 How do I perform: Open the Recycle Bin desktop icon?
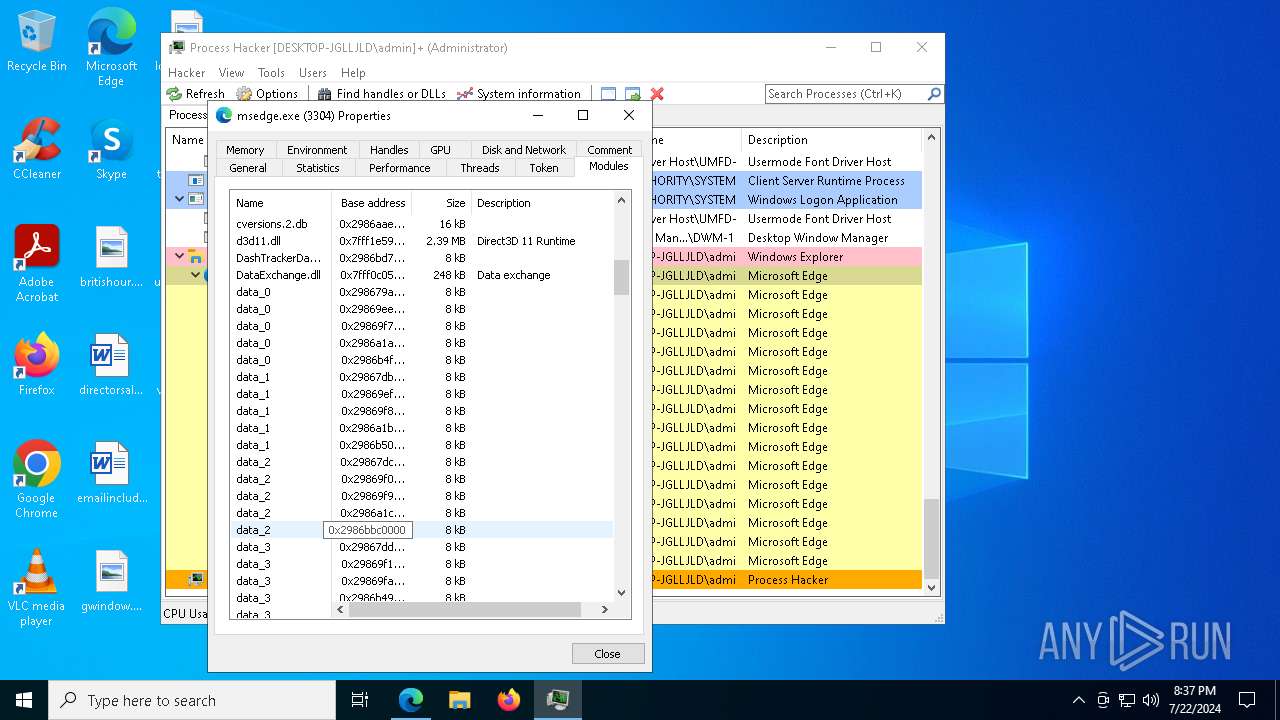(x=37, y=42)
